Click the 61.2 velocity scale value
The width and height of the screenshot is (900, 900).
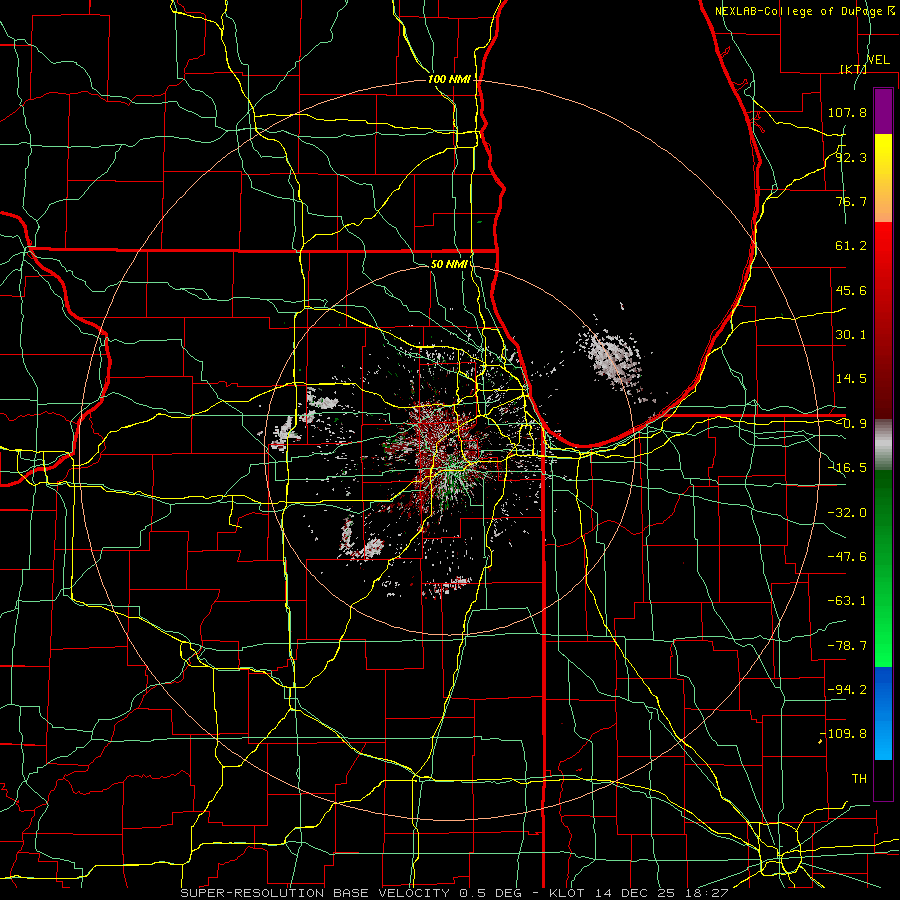point(851,246)
